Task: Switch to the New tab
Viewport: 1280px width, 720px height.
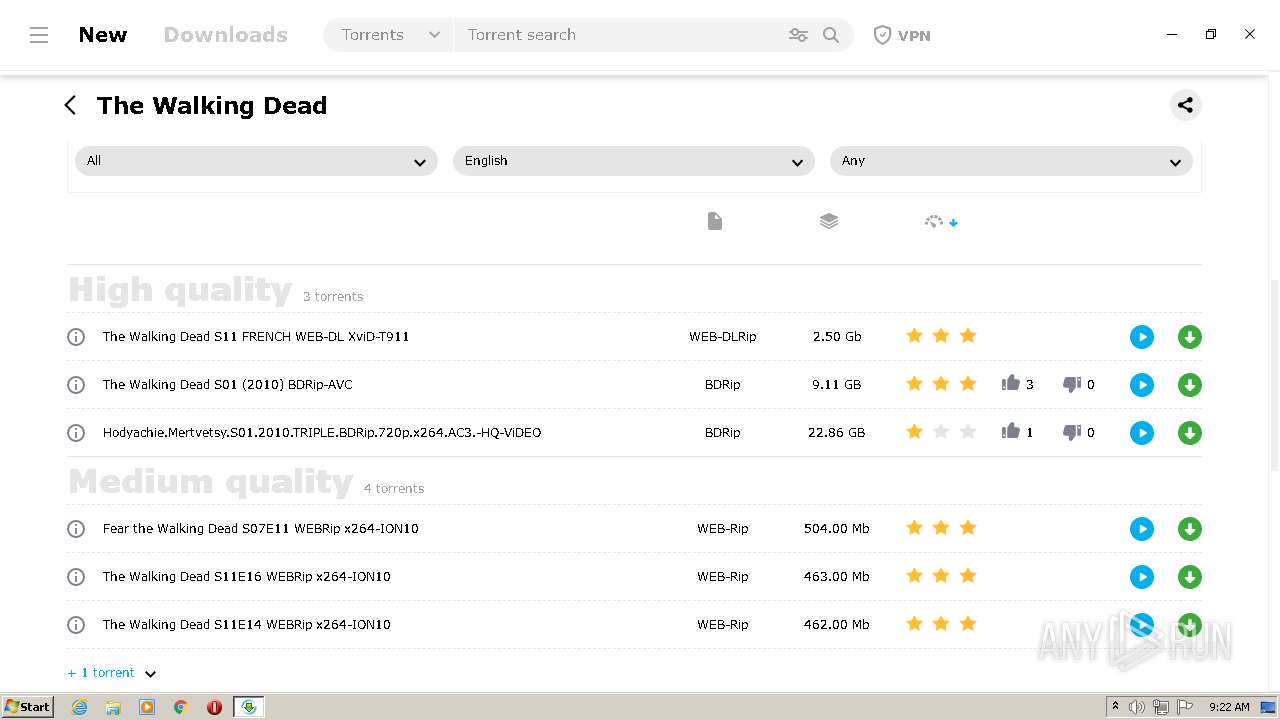Action: (103, 35)
